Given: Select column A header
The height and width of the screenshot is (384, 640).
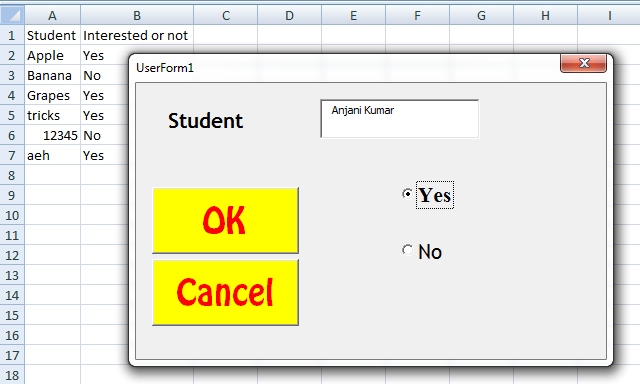Looking at the screenshot, I should click(x=52, y=16).
